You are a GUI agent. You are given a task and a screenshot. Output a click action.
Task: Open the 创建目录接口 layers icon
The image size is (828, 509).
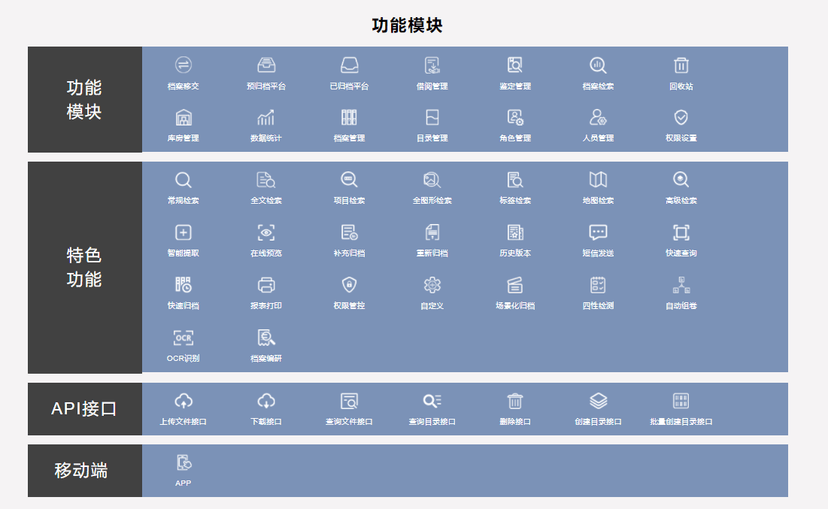[x=598, y=401]
